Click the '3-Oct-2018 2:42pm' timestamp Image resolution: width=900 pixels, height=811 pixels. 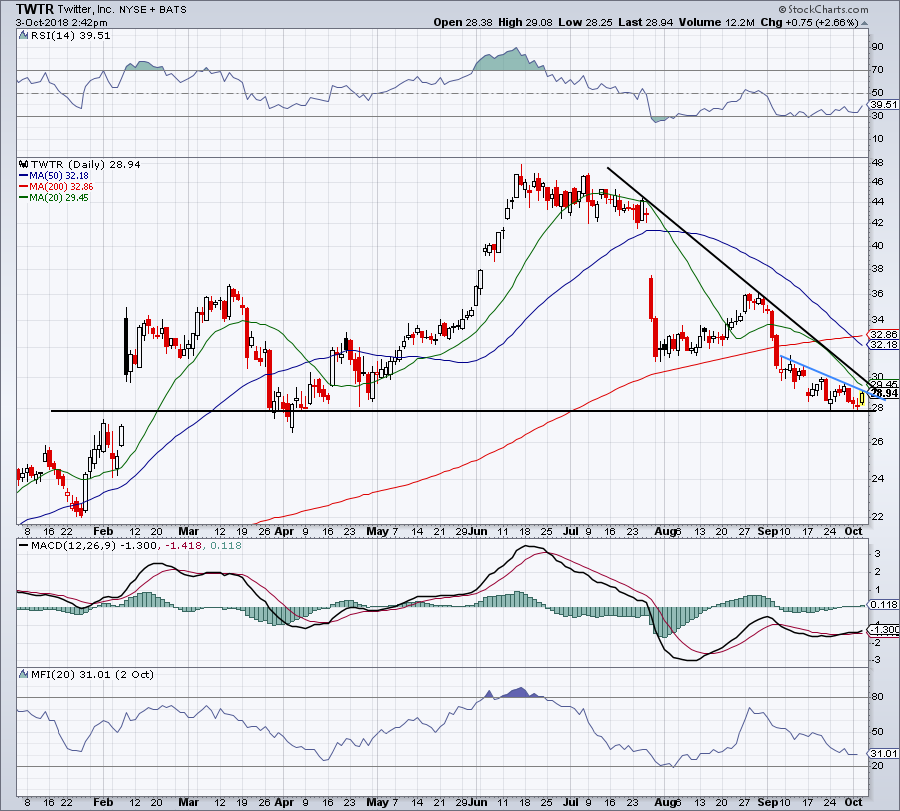point(61,23)
